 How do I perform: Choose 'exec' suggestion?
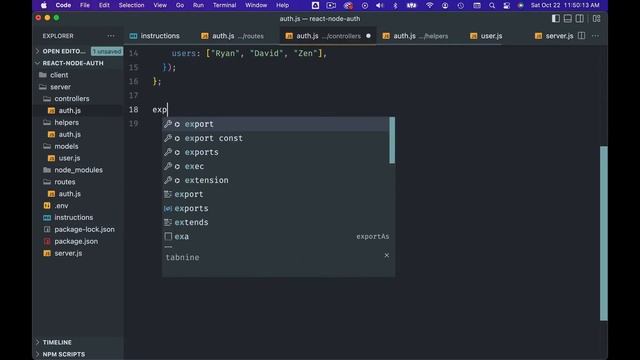276,166
